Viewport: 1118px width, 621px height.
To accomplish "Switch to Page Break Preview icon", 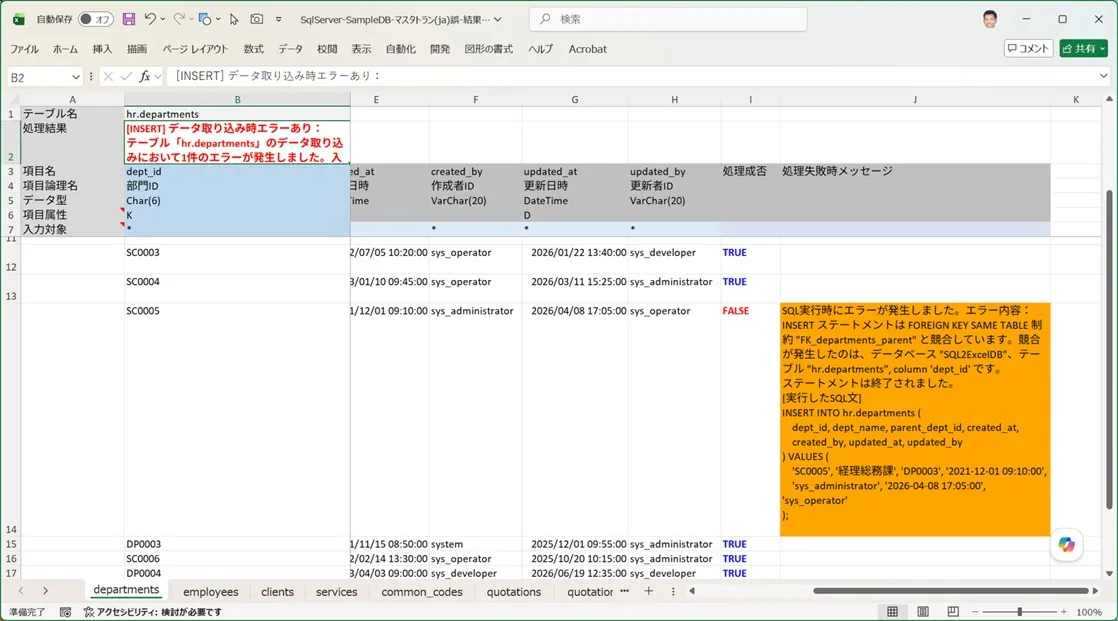I will click(953, 612).
